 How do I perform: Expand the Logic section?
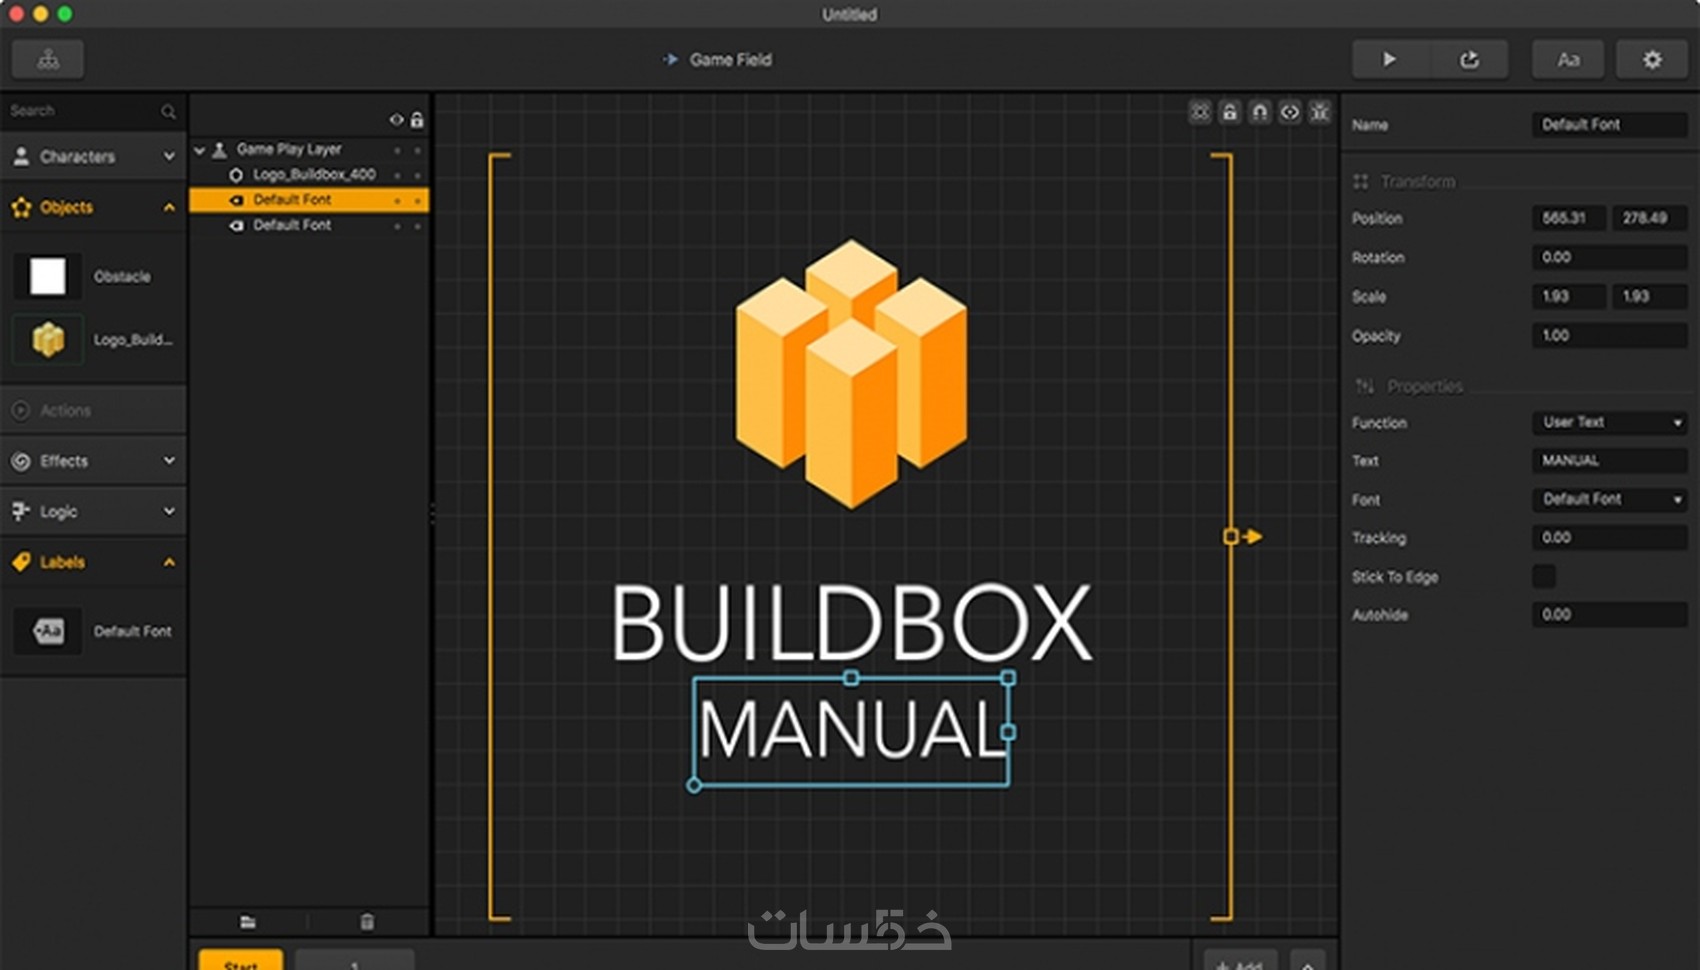(93, 511)
